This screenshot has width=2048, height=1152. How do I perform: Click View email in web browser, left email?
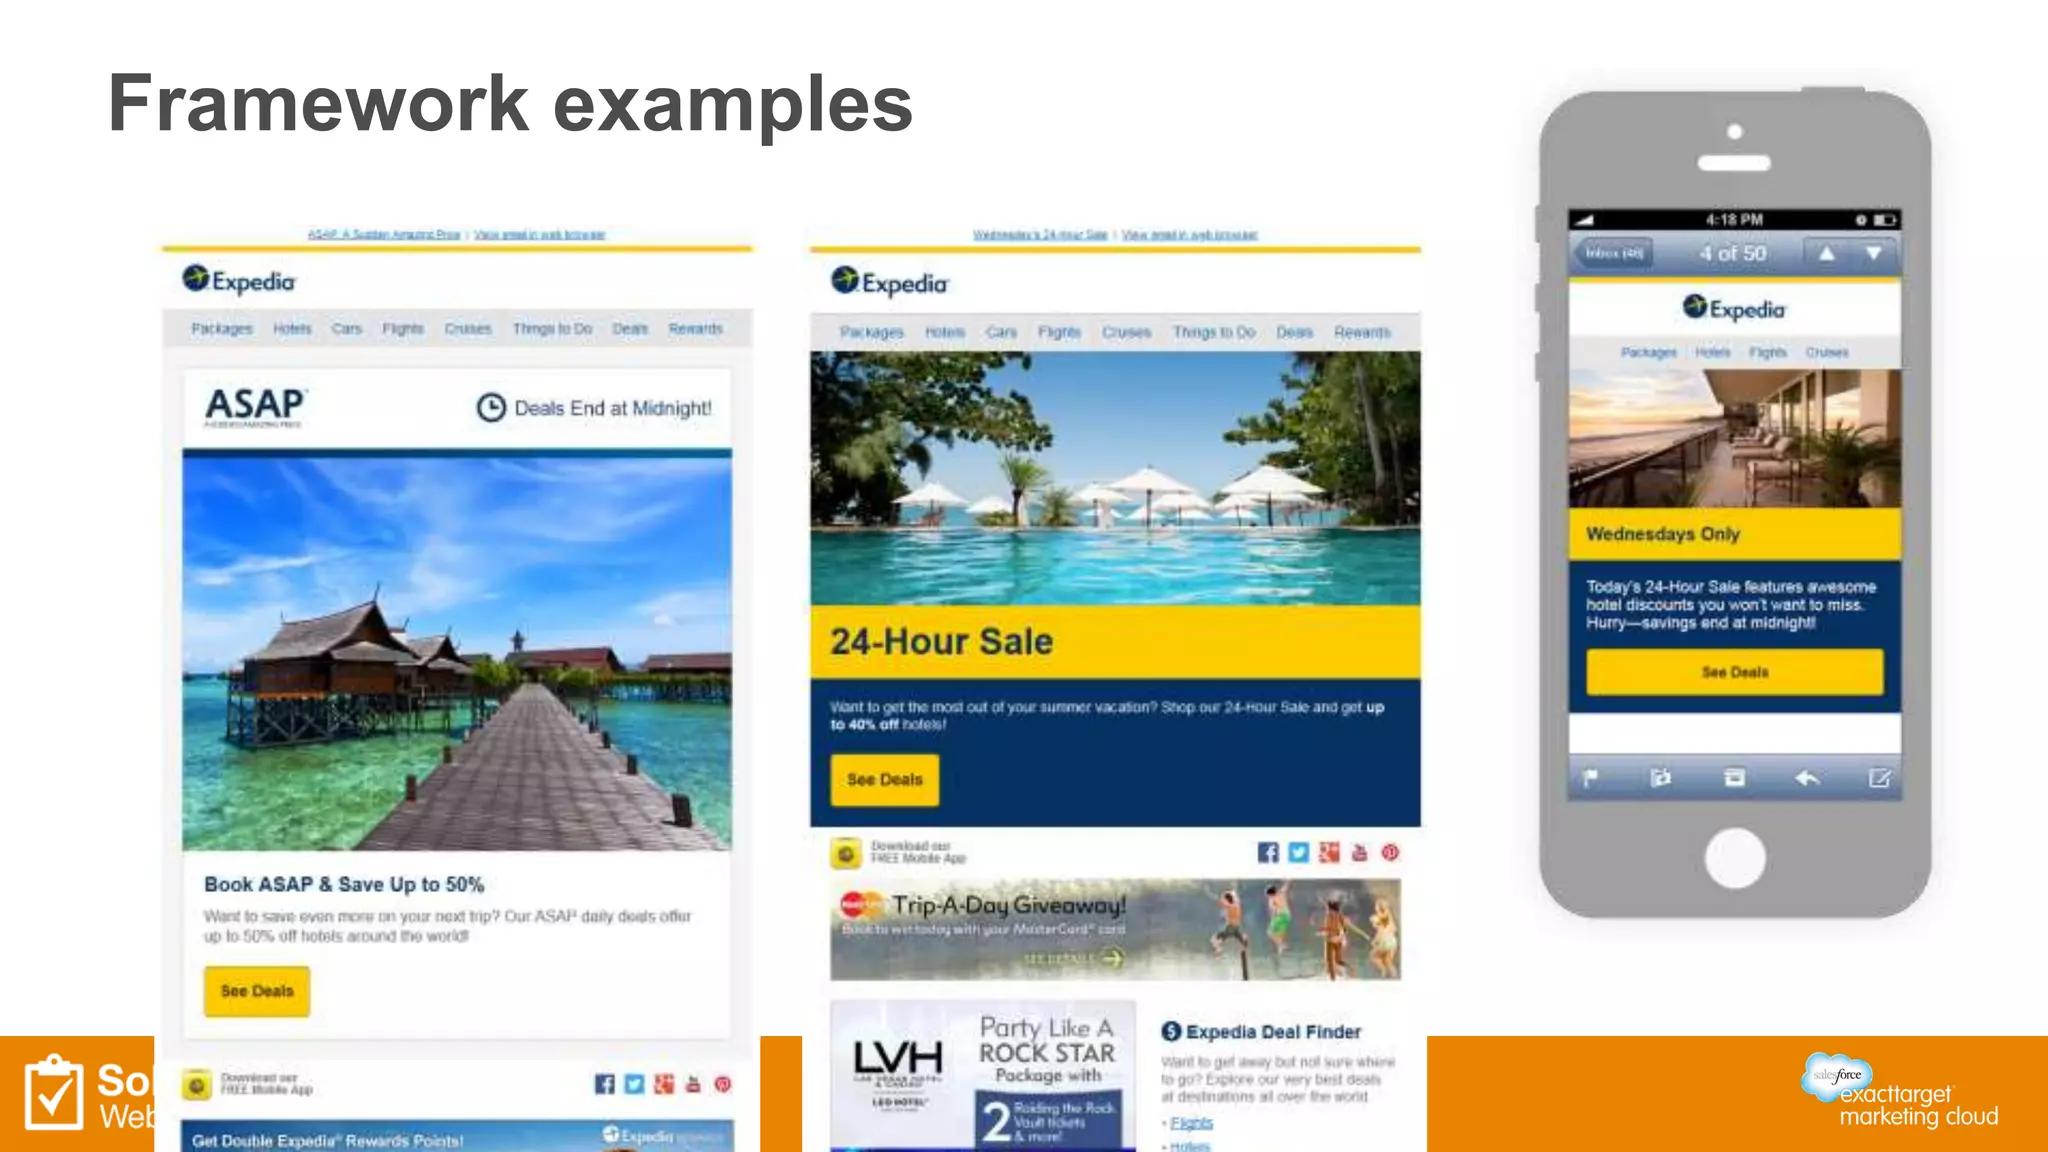click(540, 235)
